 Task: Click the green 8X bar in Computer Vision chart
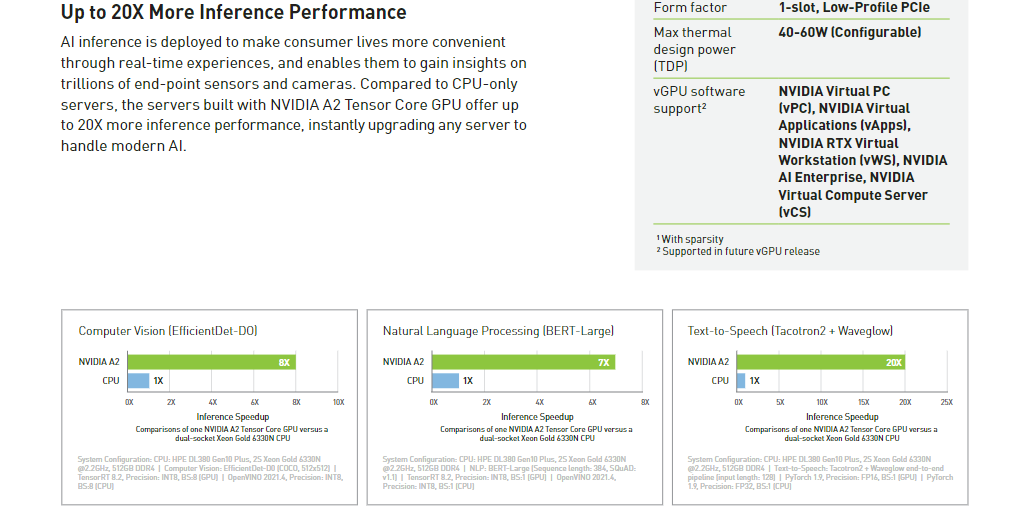tap(211, 362)
